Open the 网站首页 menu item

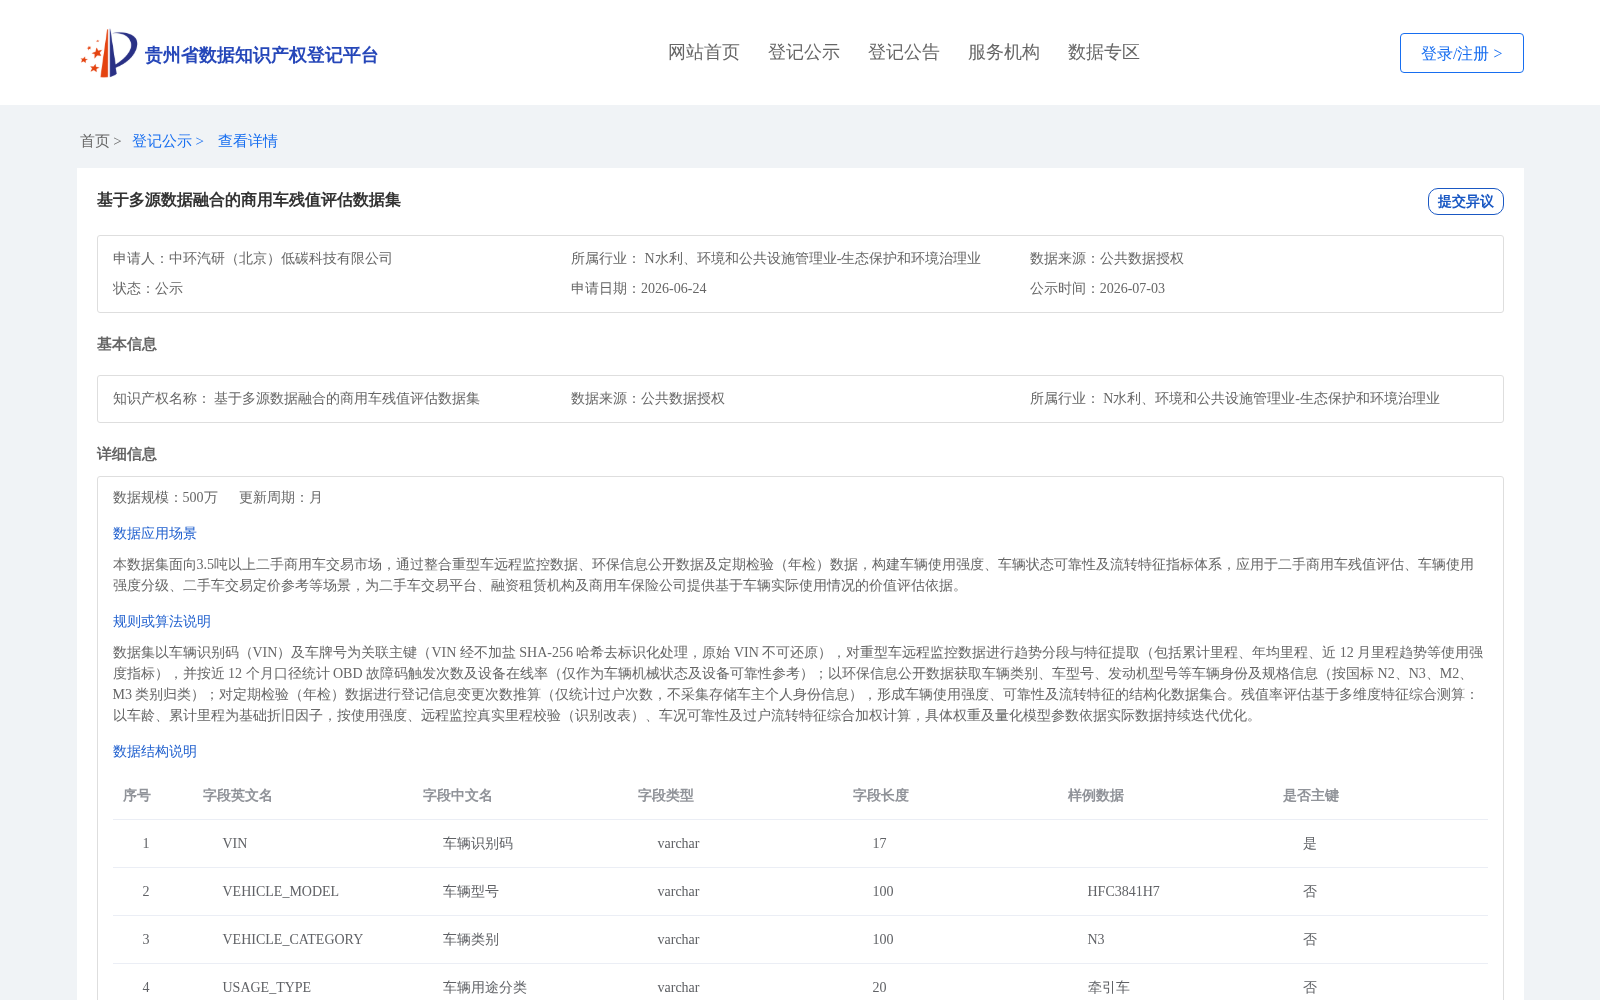pyautogui.click(x=704, y=52)
